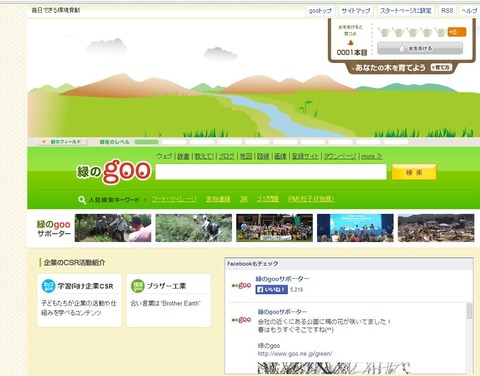Click the 緑のgoo サポーター label
Screen dimensions: 480x376
click(54, 228)
